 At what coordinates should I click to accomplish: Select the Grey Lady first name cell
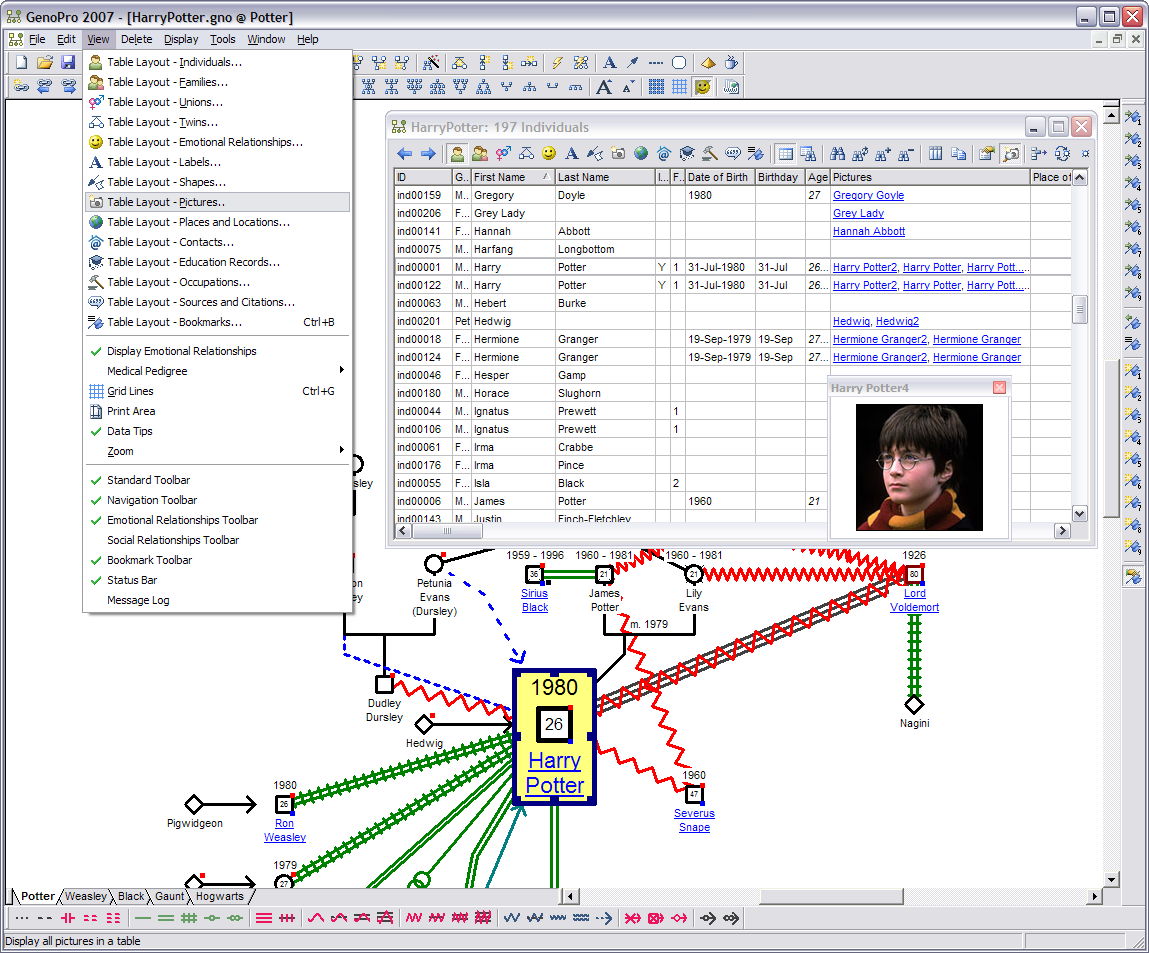[x=513, y=213]
